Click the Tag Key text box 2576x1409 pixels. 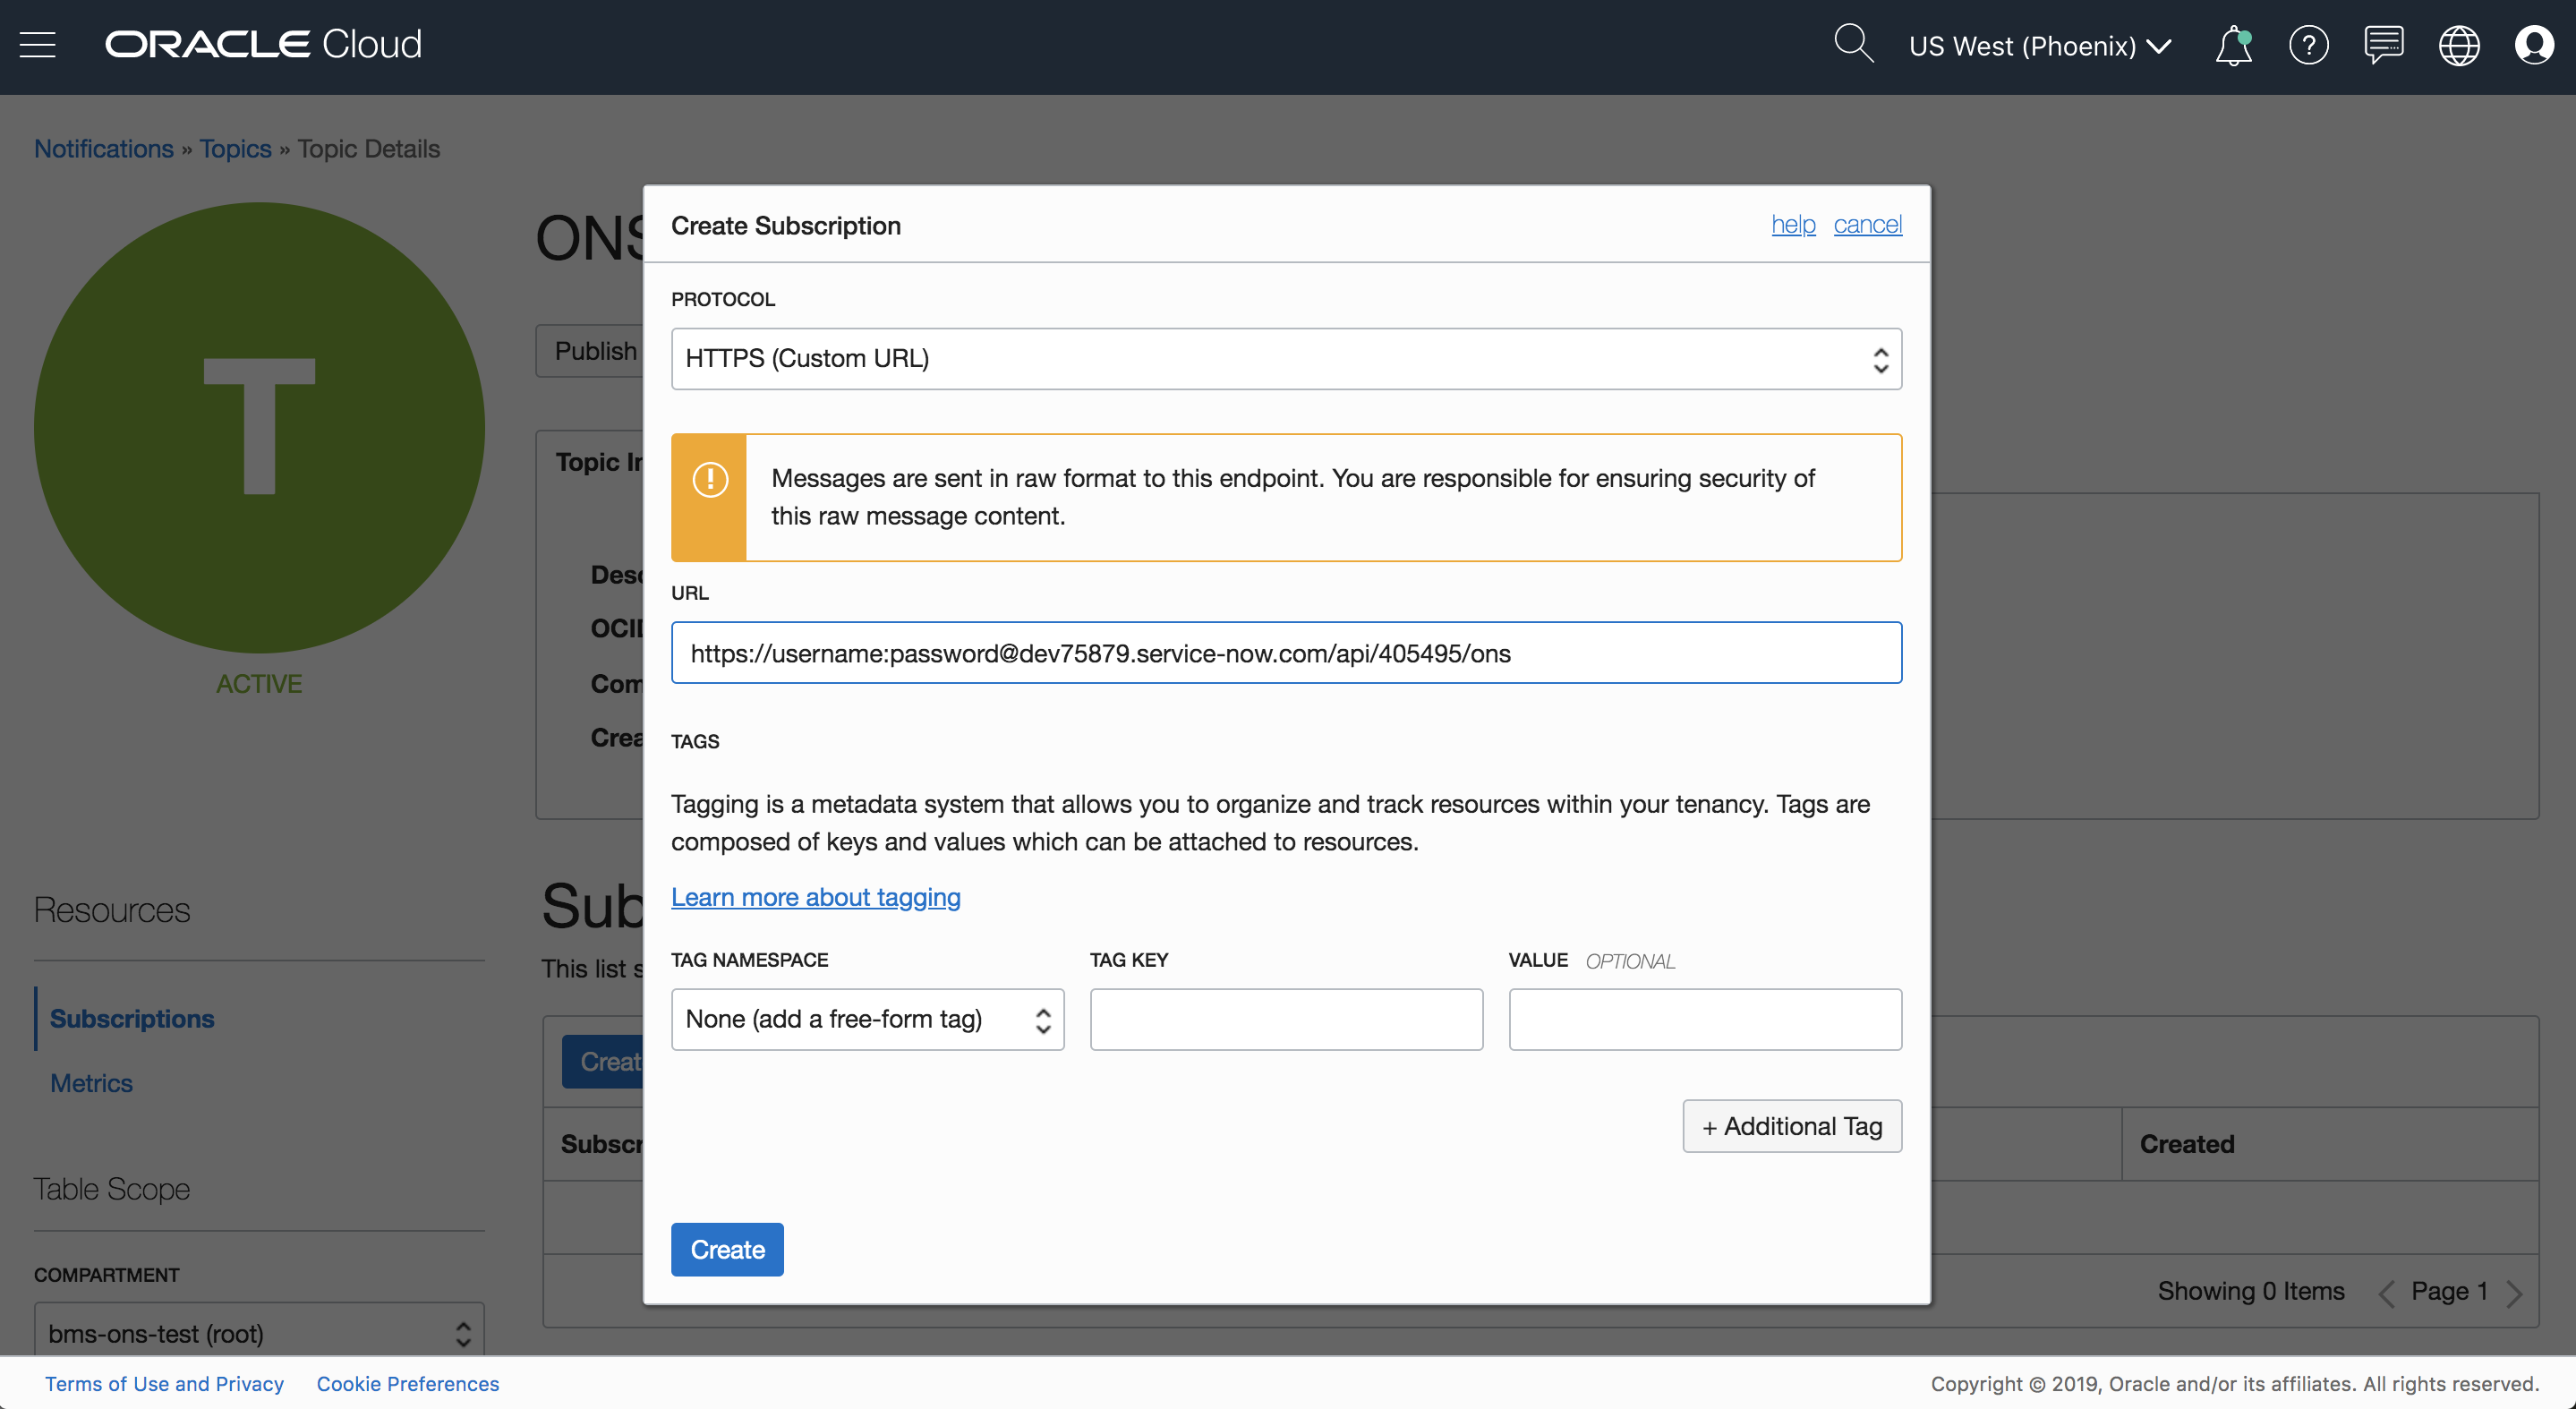(x=1286, y=1019)
